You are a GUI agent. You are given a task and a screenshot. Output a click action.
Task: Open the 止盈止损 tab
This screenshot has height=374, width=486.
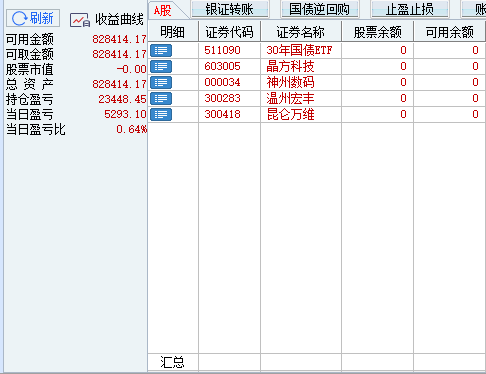click(x=410, y=9)
